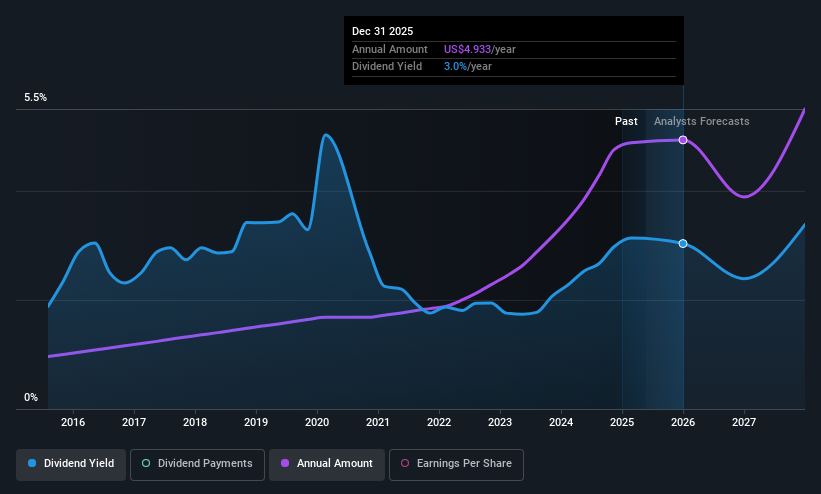Click the 2019 x-axis label
The height and width of the screenshot is (494, 821).
click(256, 422)
